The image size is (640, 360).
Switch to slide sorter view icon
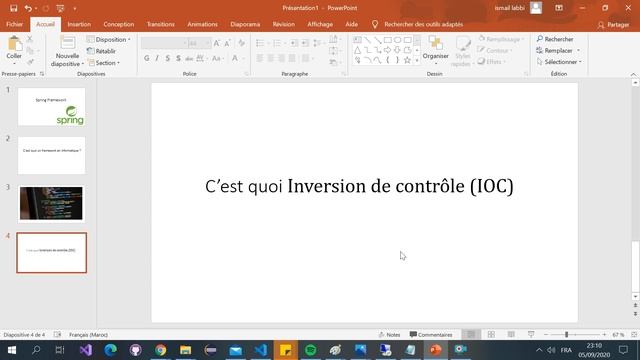coord(491,334)
